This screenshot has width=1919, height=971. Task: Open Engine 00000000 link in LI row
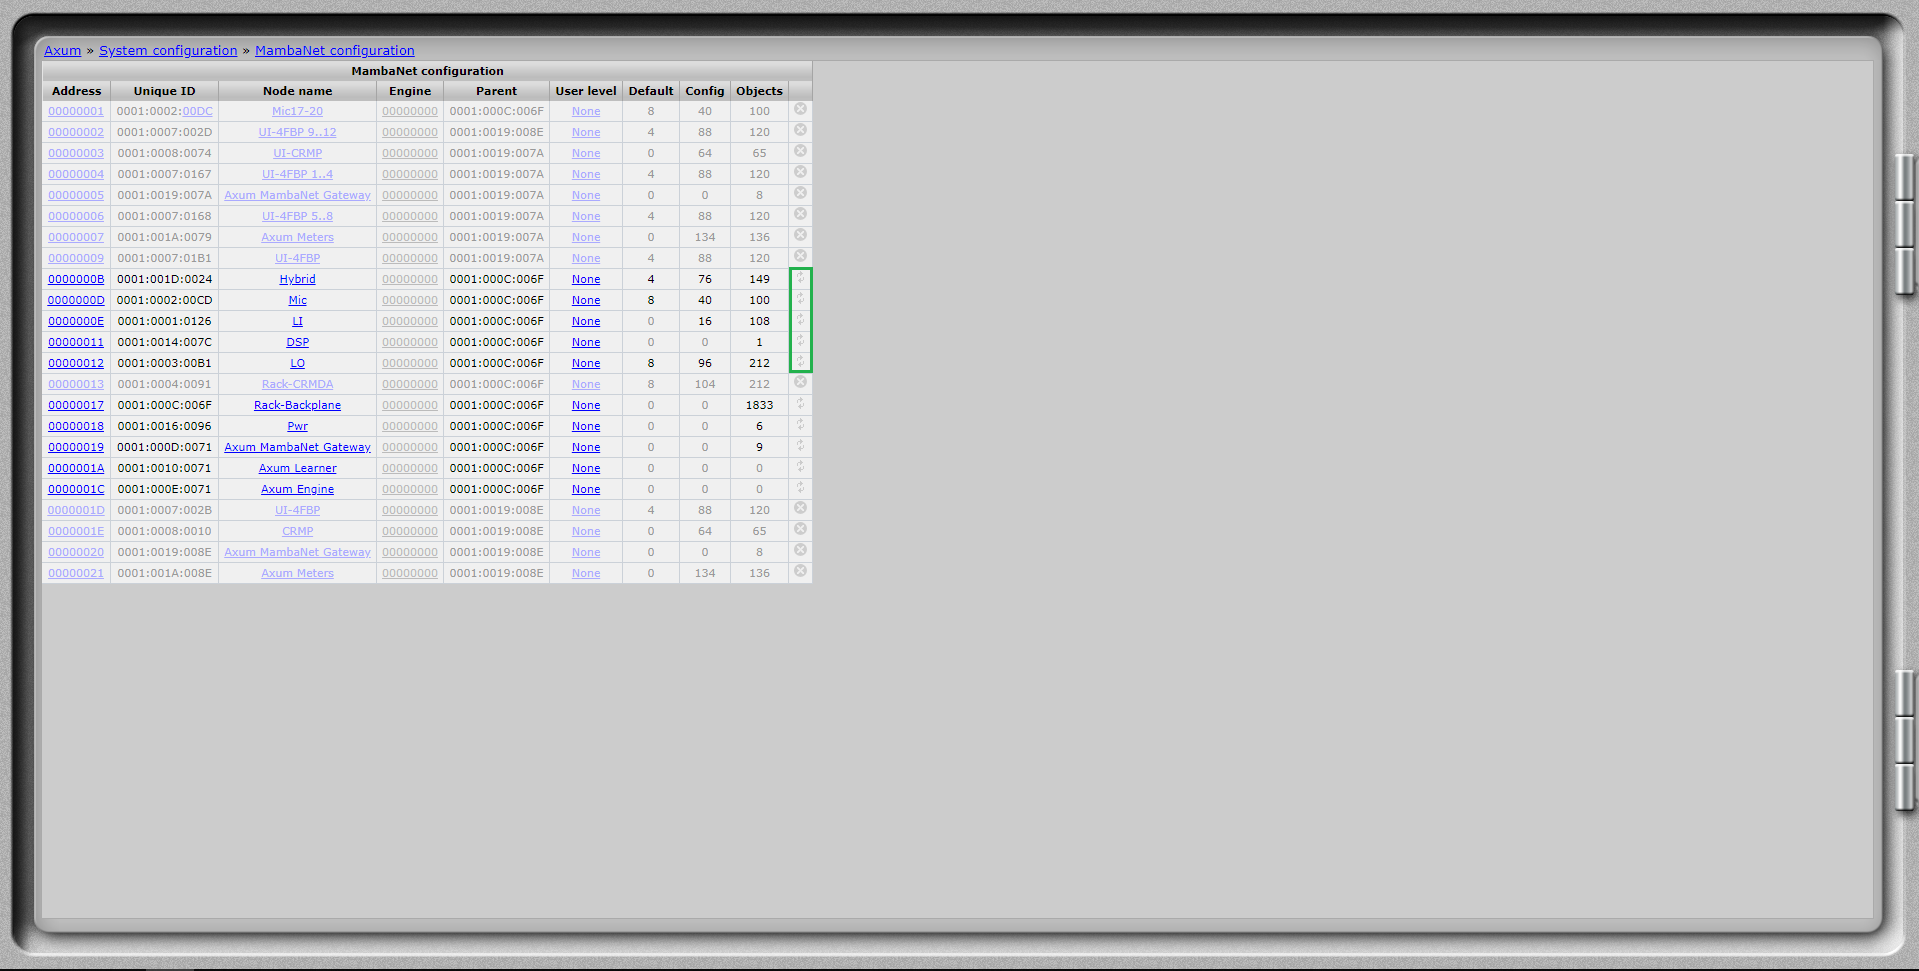409,322
